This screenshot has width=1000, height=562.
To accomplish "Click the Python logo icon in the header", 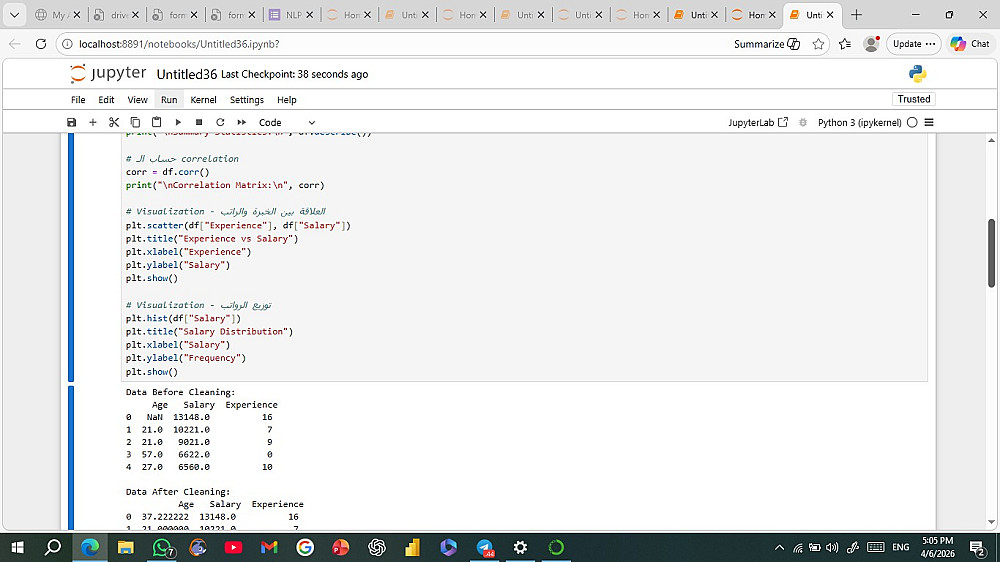I will 917,74.
